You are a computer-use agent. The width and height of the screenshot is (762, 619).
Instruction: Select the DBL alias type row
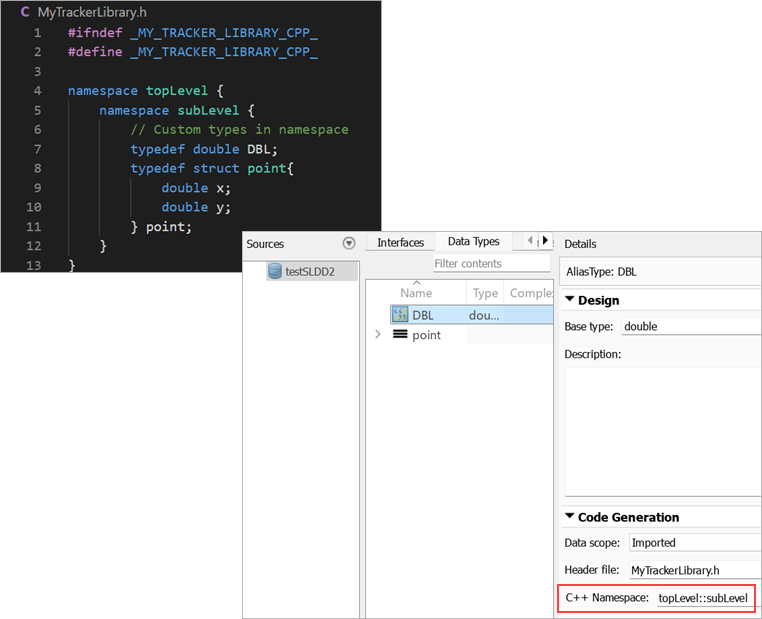(x=471, y=315)
